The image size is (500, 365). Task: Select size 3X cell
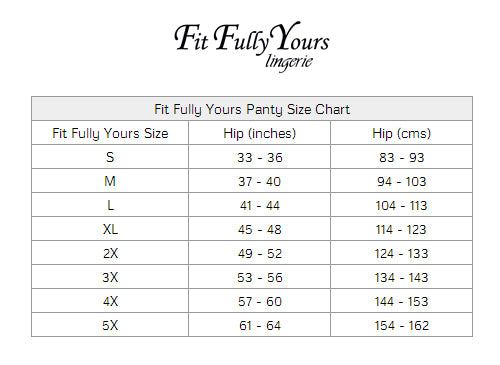click(x=110, y=277)
